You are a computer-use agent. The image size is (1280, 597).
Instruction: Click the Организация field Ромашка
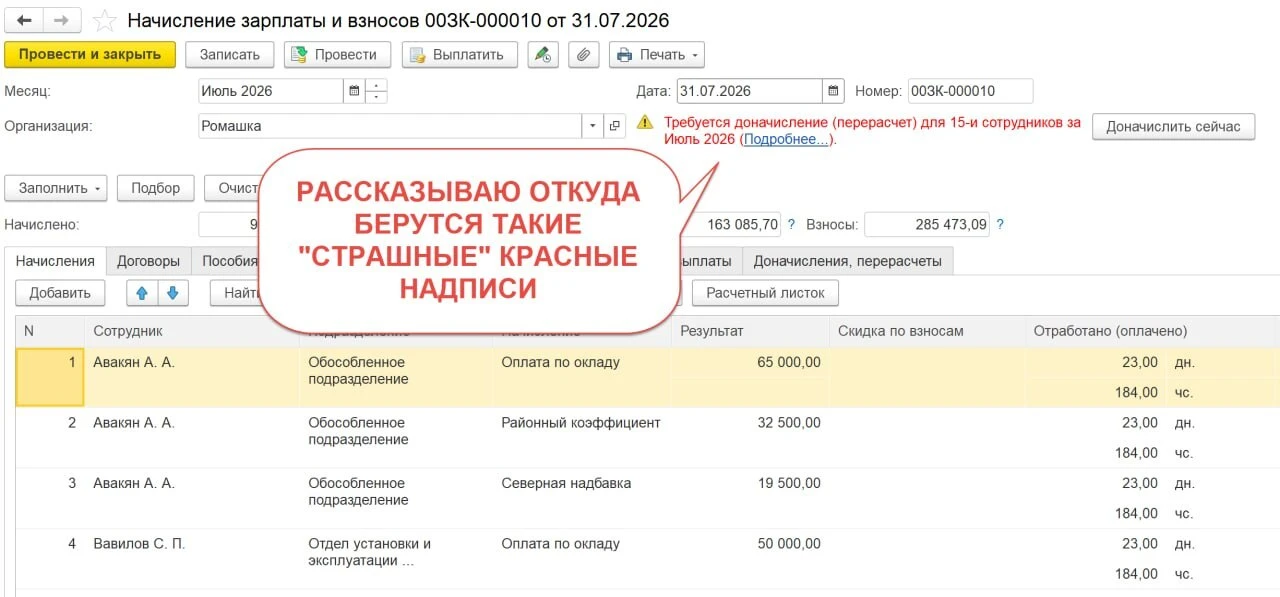[x=390, y=126]
